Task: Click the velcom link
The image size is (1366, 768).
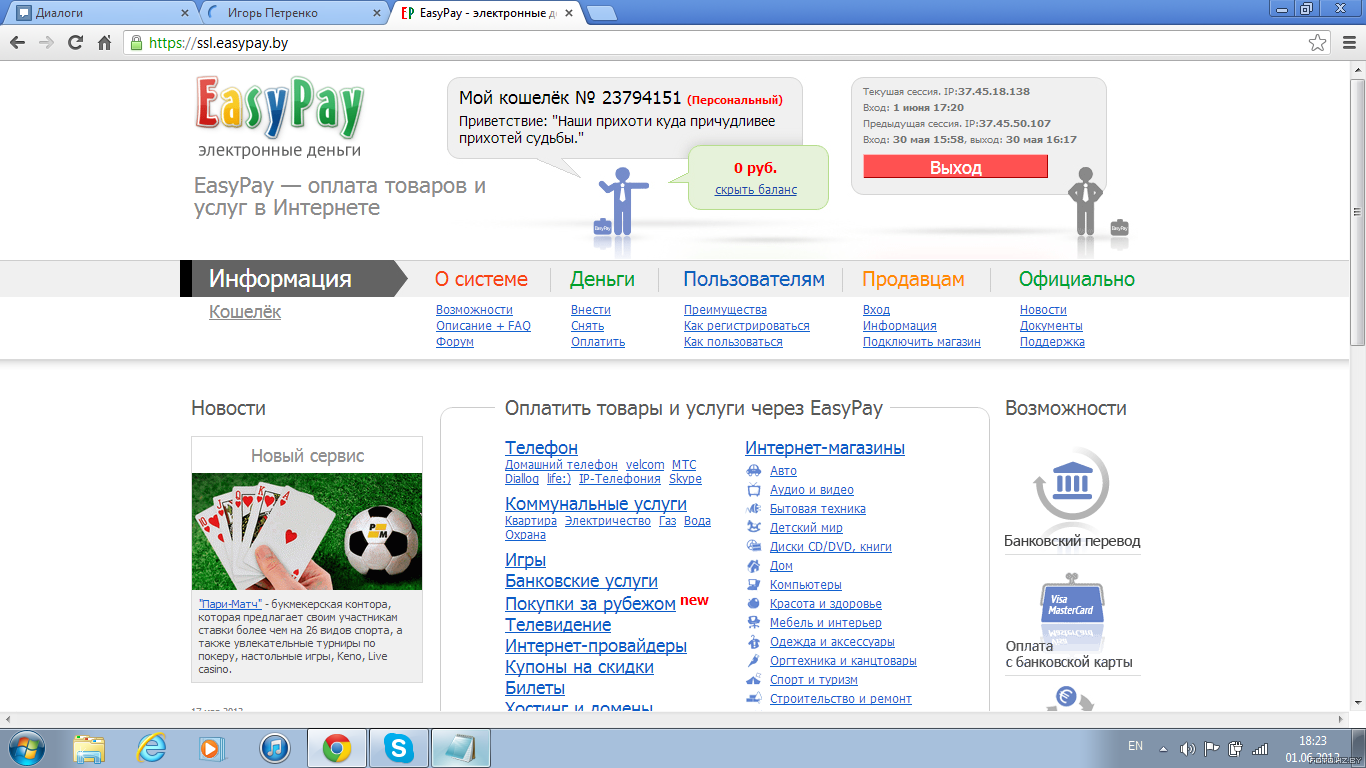Action: tap(645, 465)
